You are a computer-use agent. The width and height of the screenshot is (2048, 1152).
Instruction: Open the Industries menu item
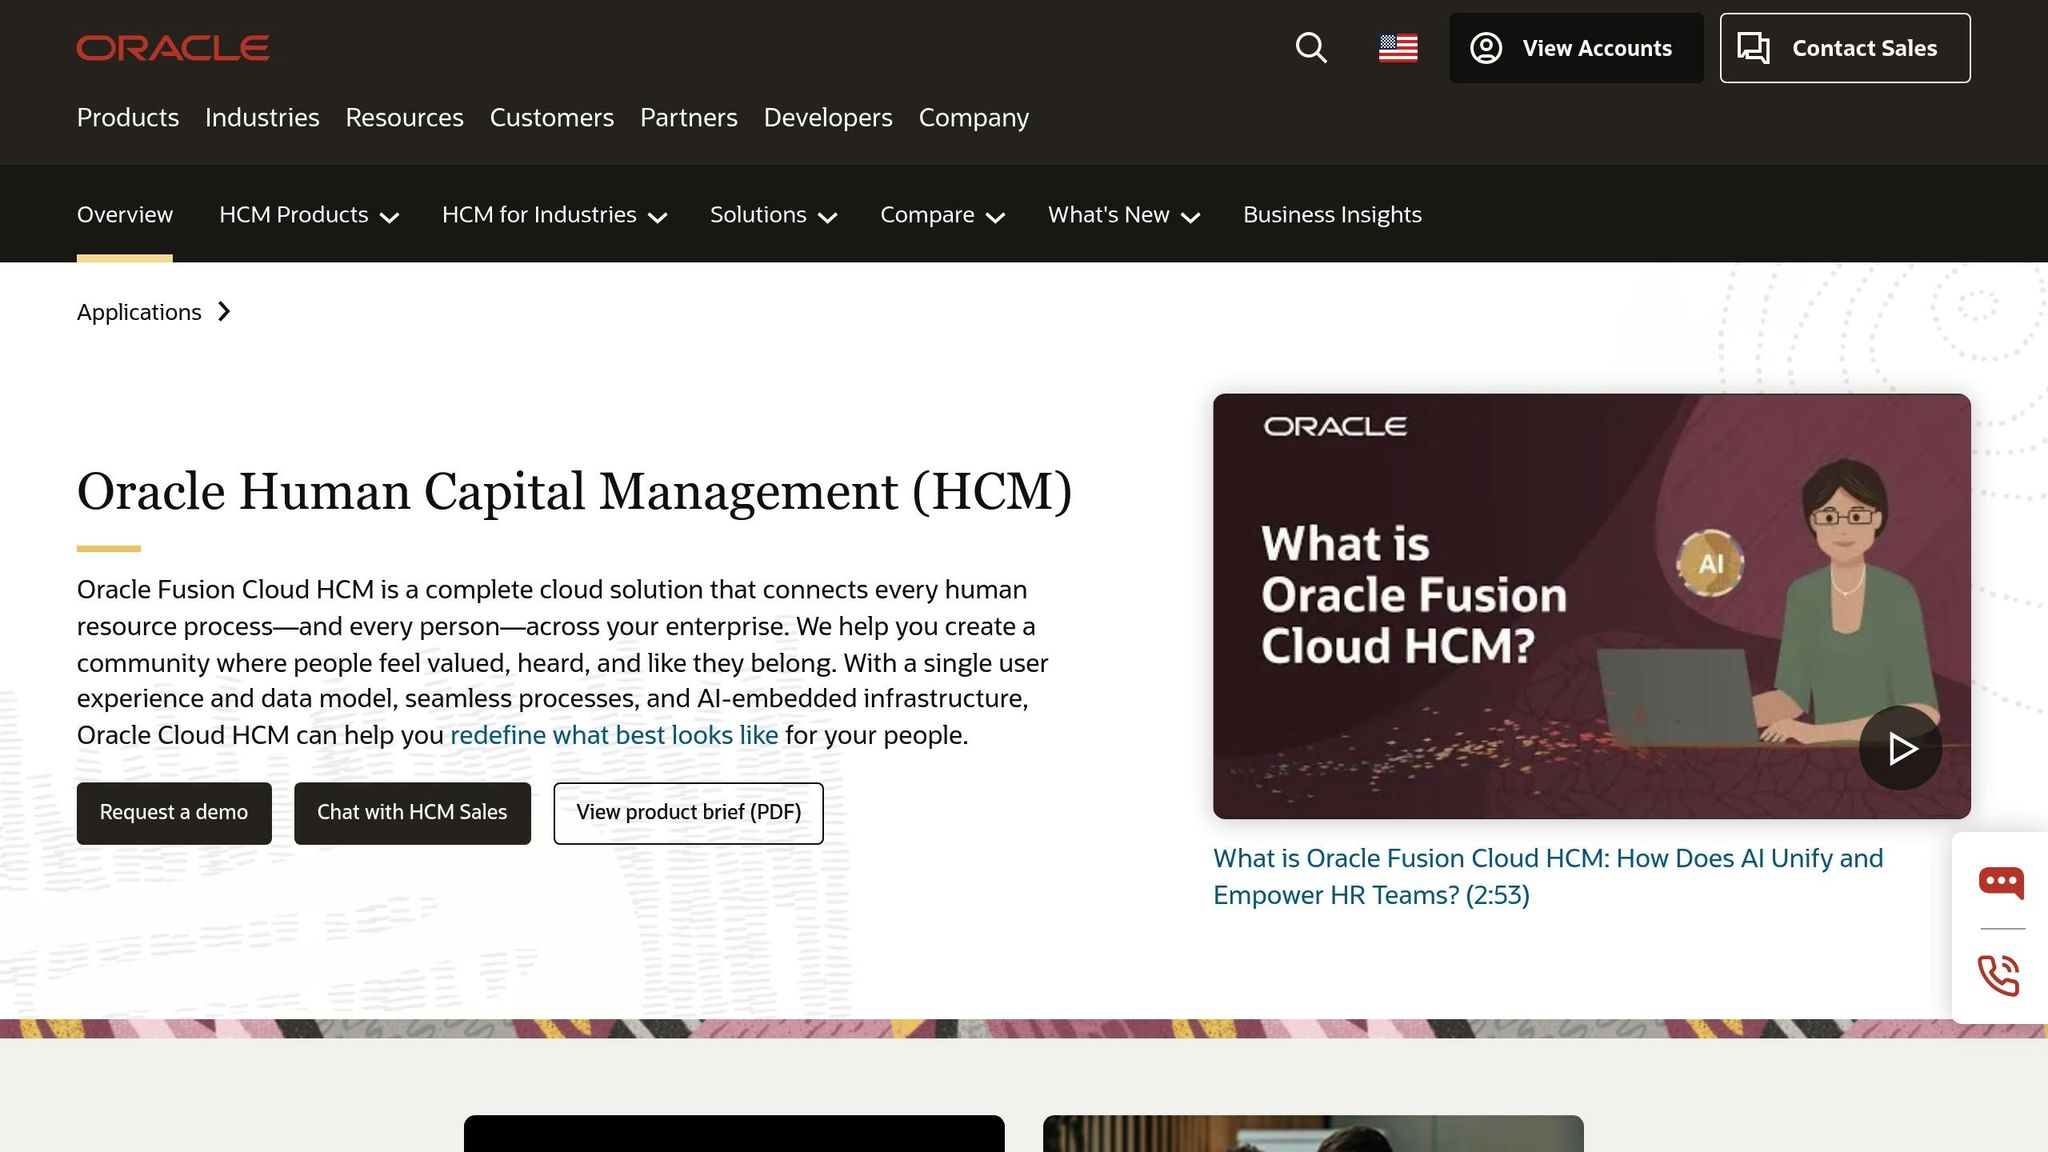tap(262, 118)
